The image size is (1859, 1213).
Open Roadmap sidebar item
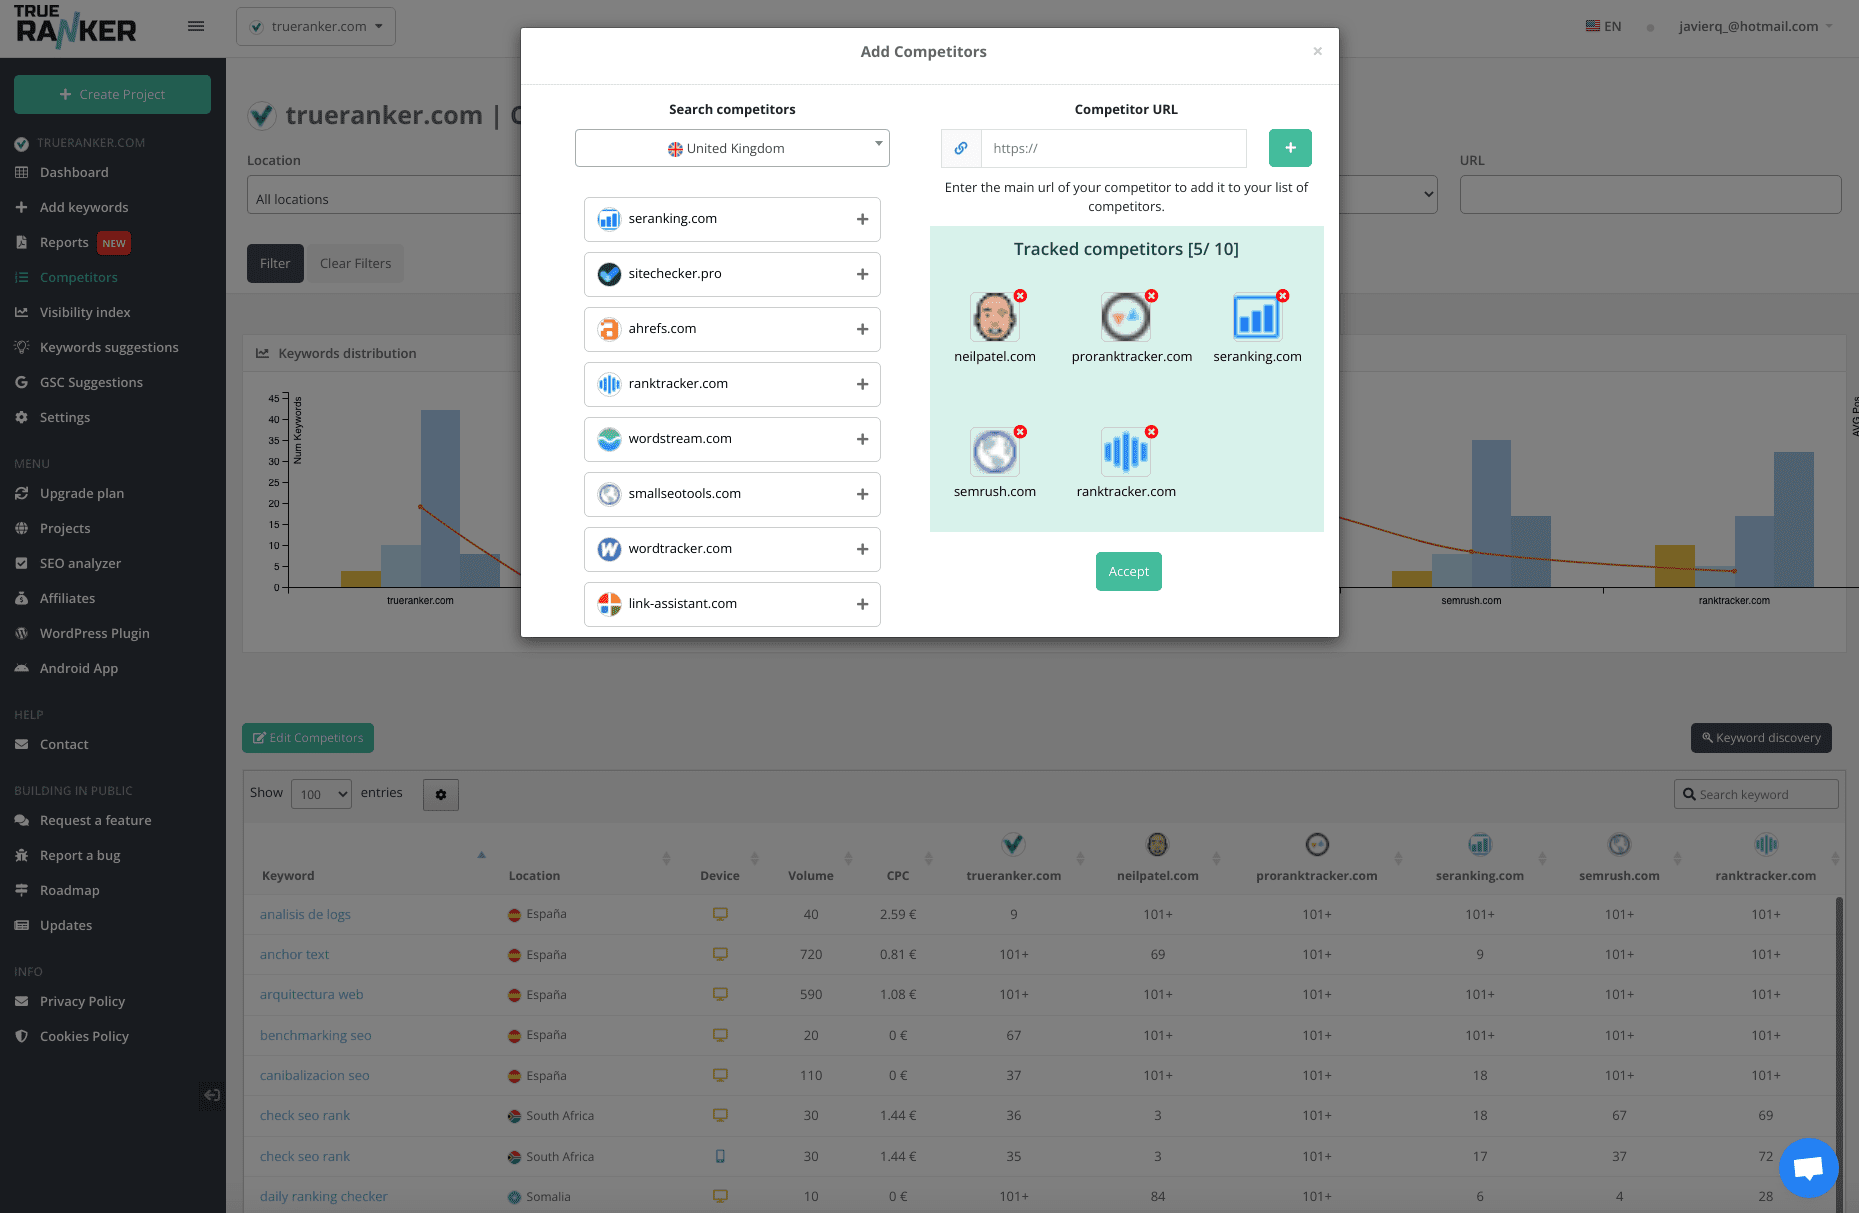[x=70, y=890]
